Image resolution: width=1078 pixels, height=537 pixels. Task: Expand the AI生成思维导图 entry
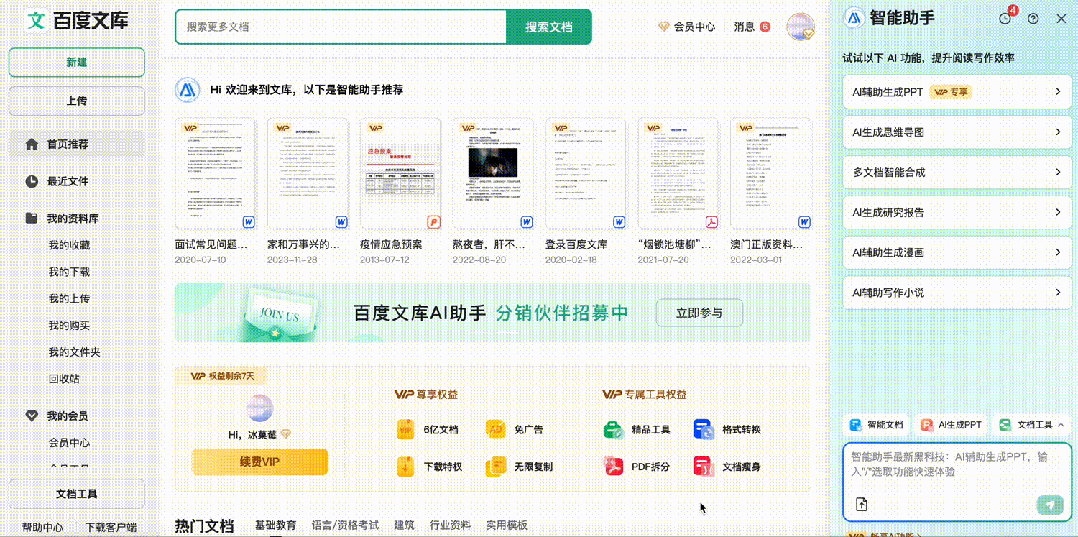[957, 132]
